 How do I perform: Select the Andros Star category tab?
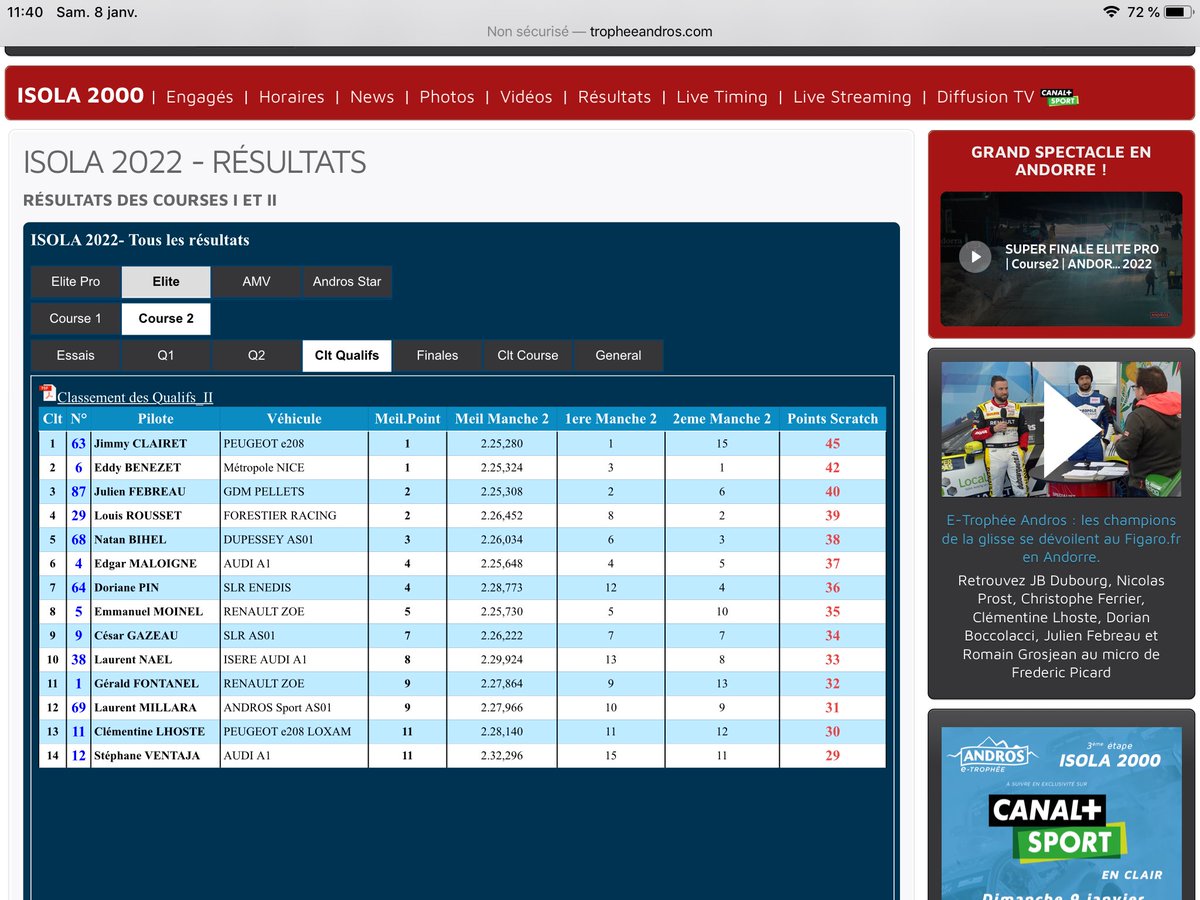click(347, 282)
